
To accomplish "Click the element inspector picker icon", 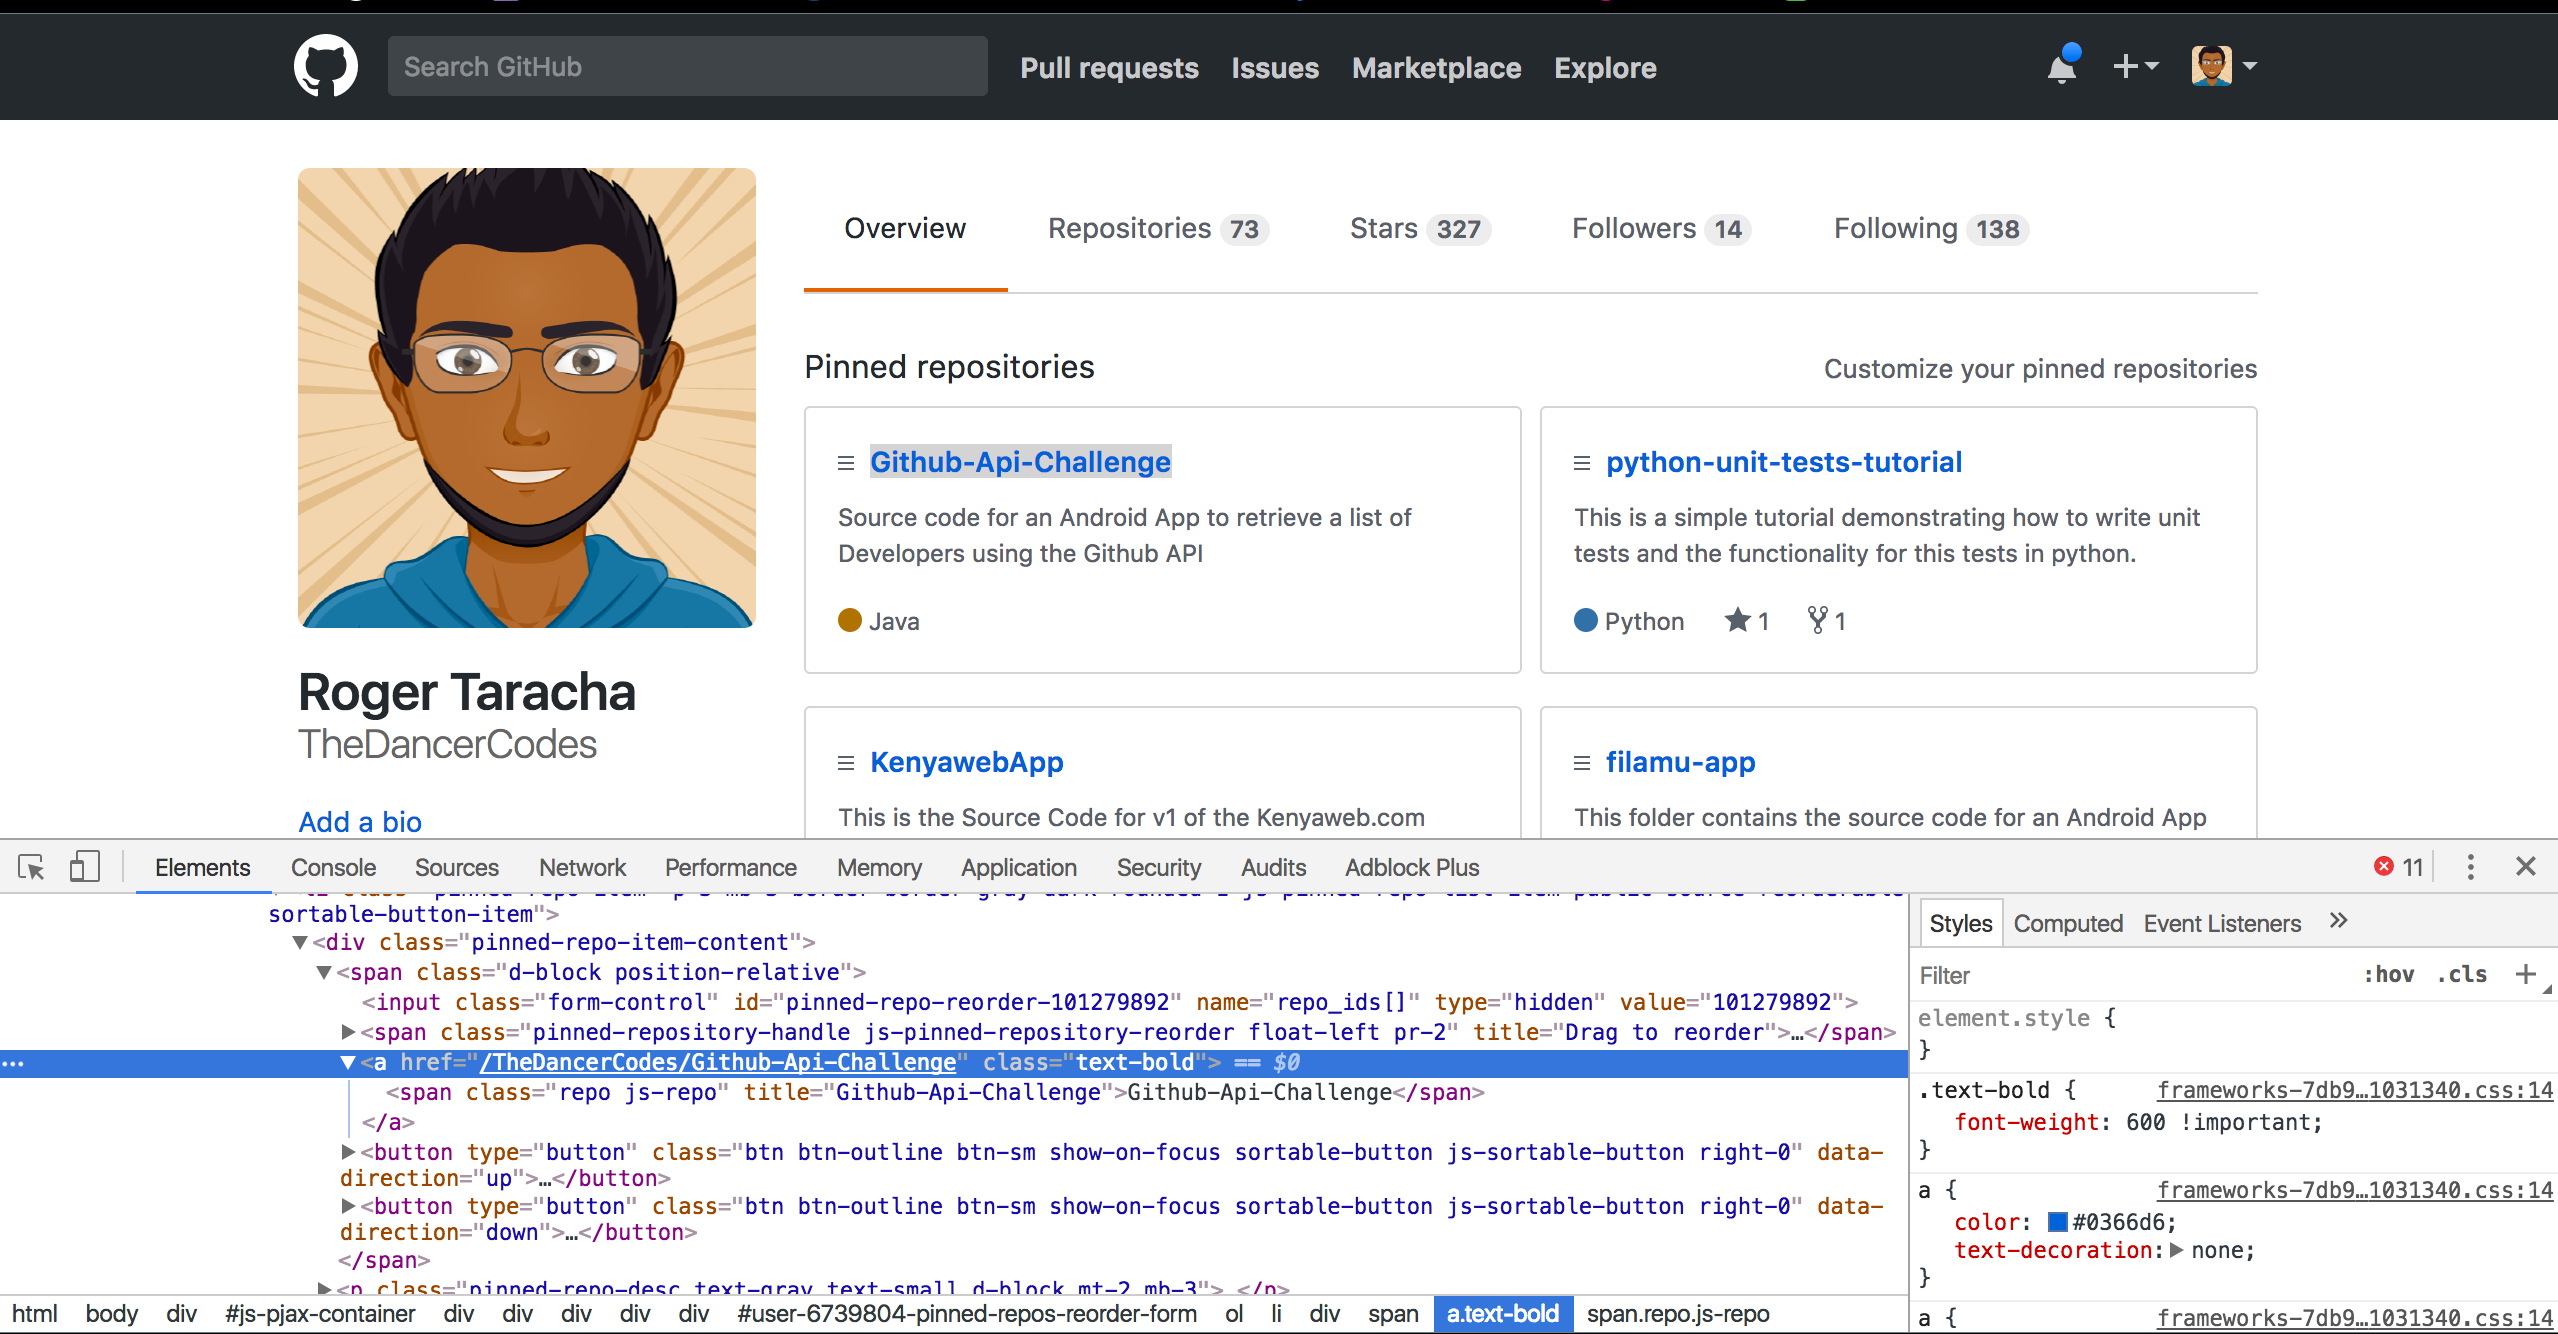I will [31, 867].
